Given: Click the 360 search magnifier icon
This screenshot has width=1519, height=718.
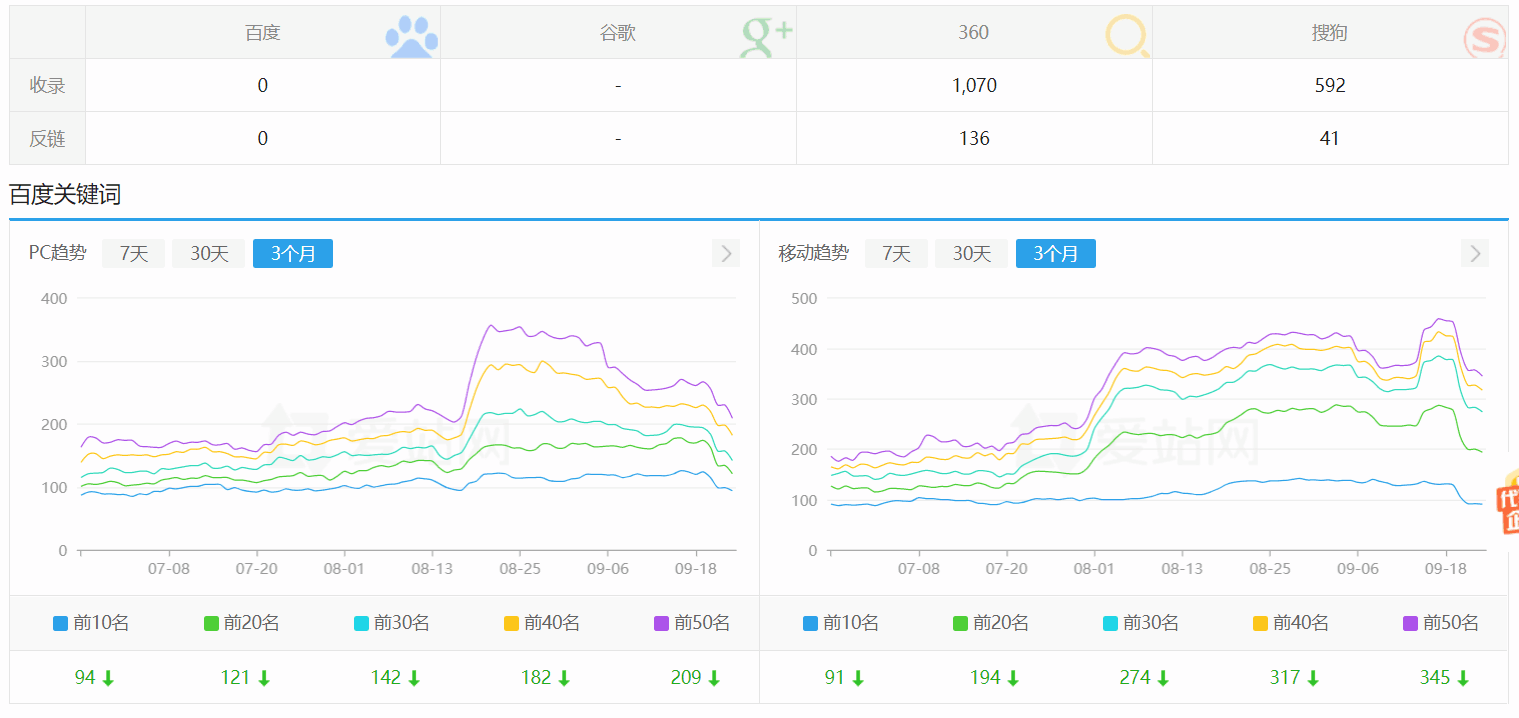Looking at the screenshot, I should pos(1127,36).
